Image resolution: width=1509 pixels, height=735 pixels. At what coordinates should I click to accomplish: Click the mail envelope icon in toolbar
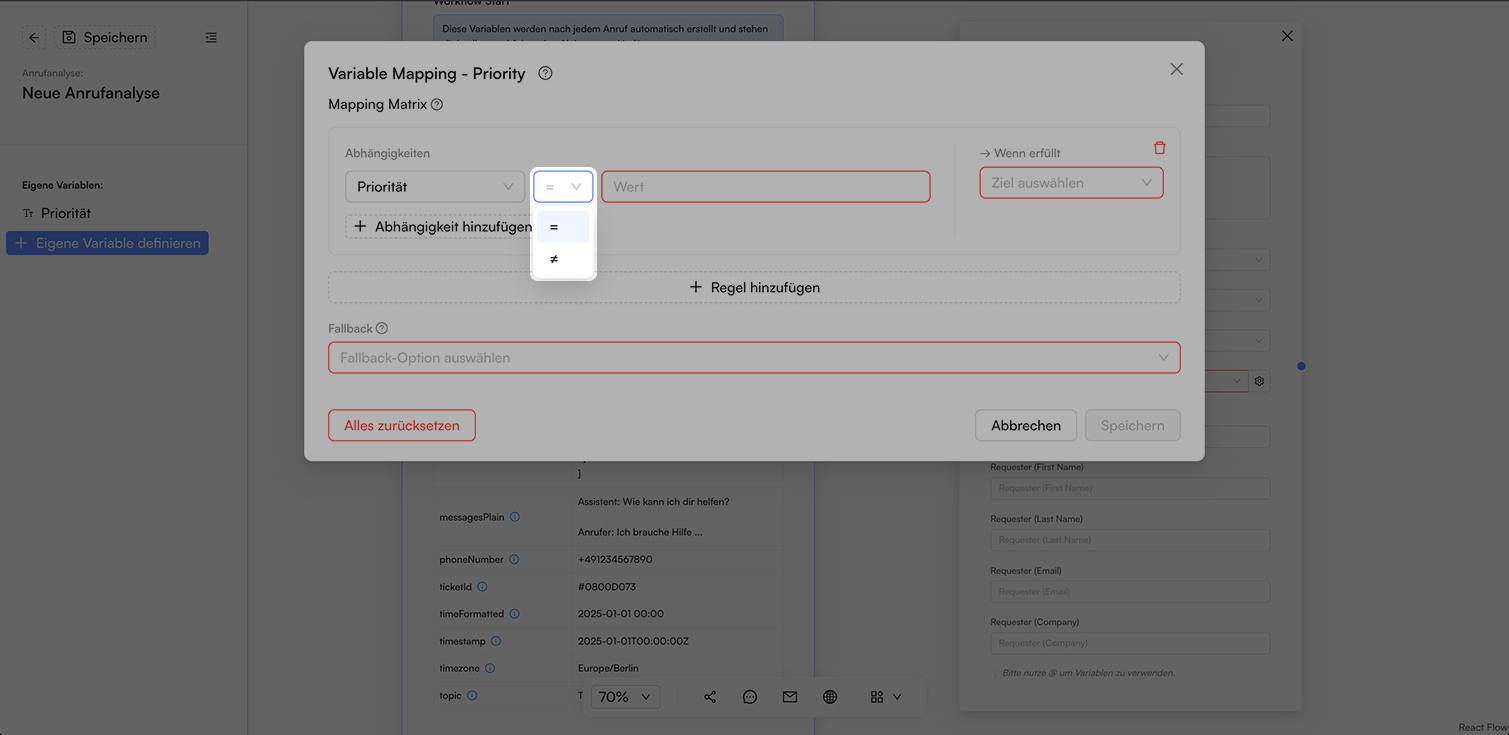click(x=790, y=697)
